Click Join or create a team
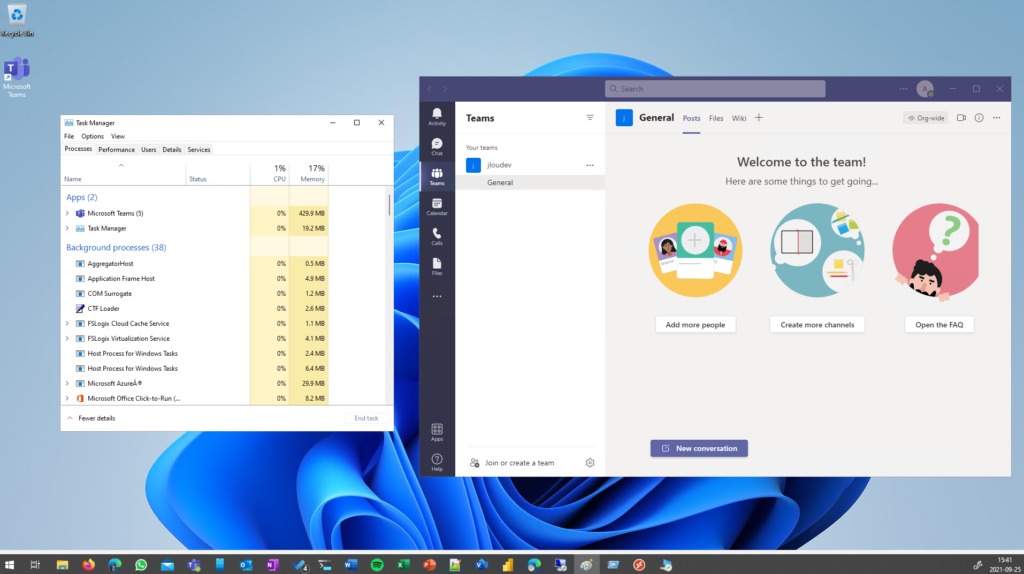The image size is (1024, 574). point(511,463)
